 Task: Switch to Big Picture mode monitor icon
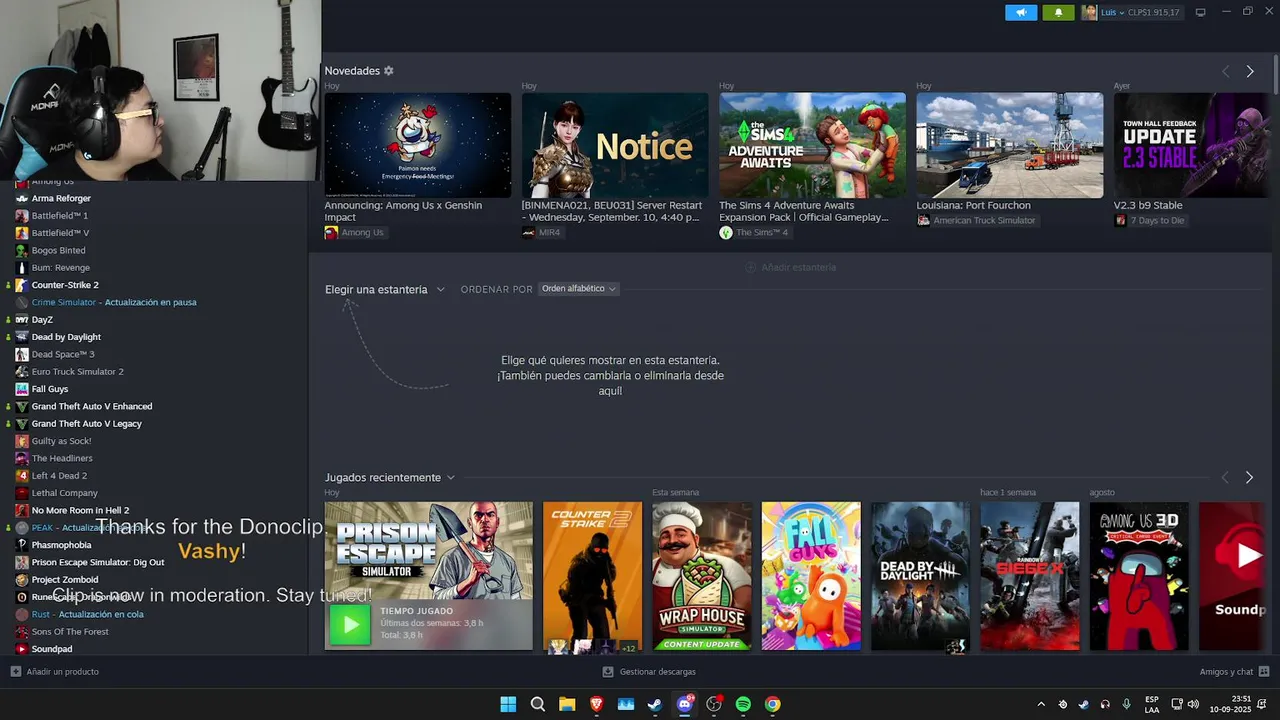pos(1200,12)
